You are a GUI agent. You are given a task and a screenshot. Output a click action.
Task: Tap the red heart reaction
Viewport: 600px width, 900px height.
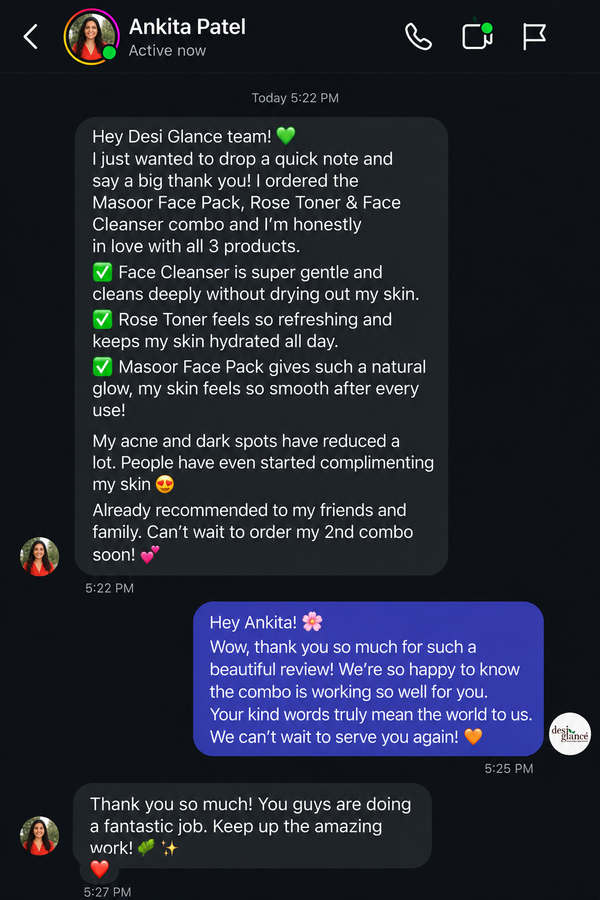99,868
